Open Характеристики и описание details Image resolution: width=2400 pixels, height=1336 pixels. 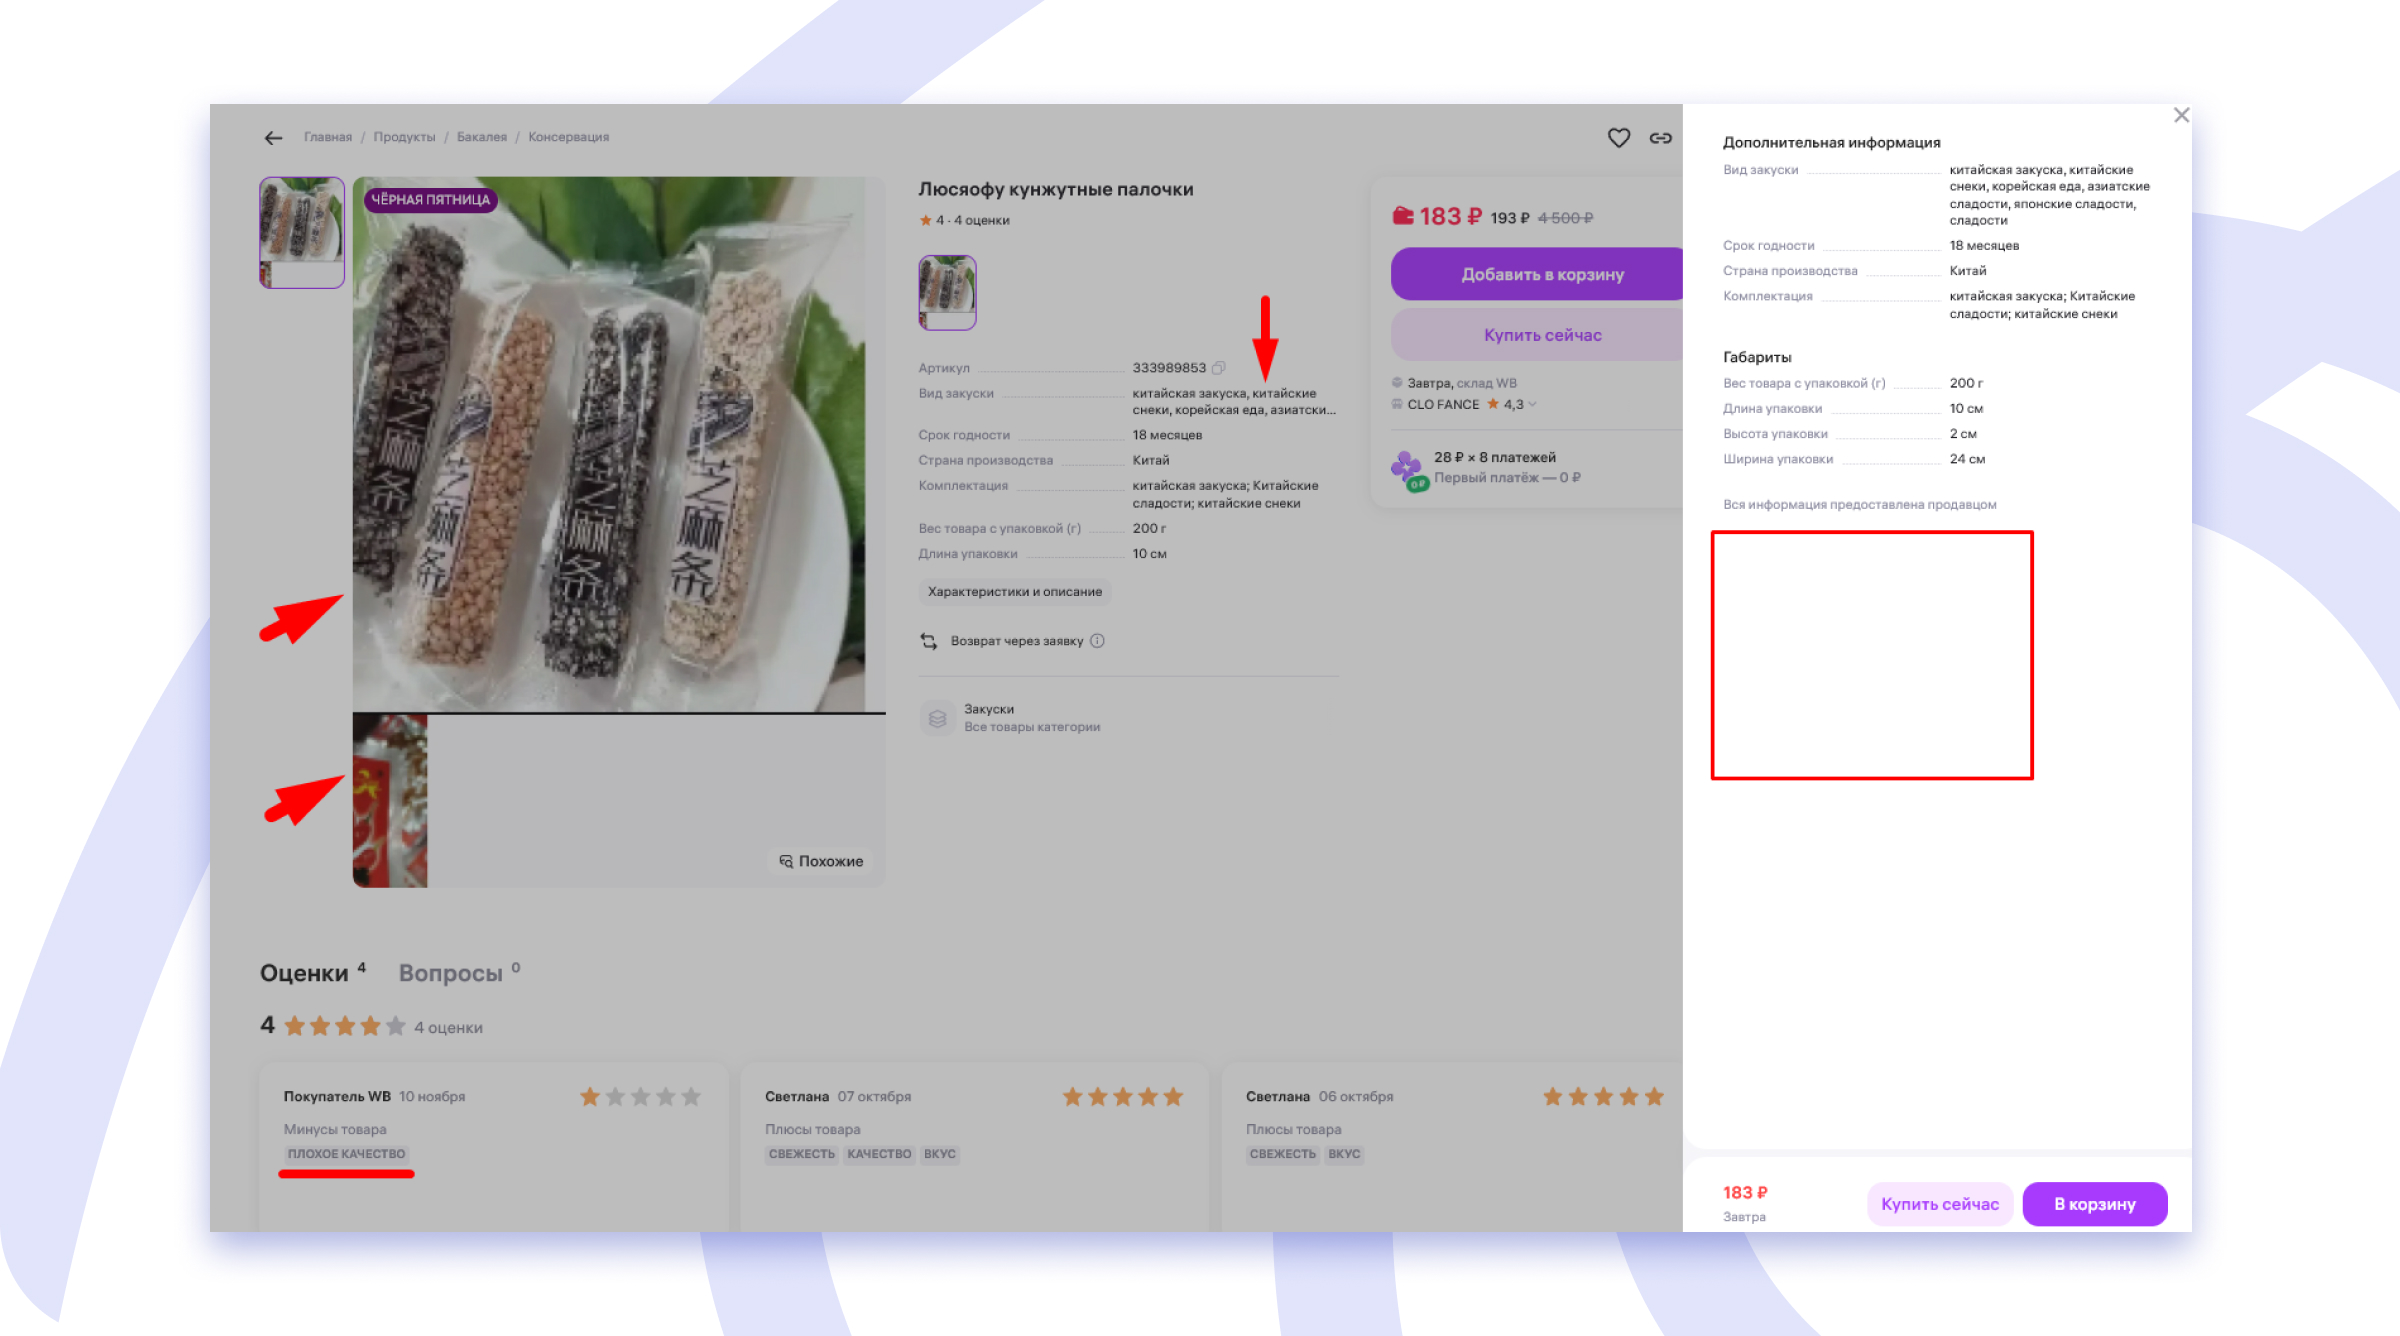[1014, 592]
